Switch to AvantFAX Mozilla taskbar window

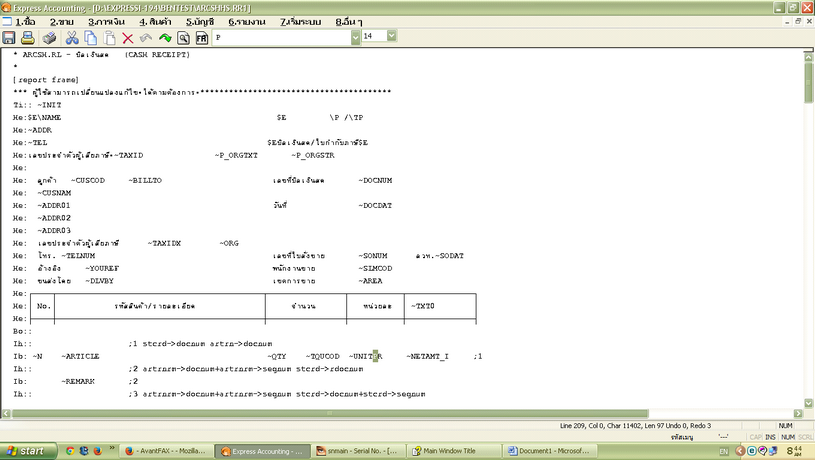click(x=168, y=451)
